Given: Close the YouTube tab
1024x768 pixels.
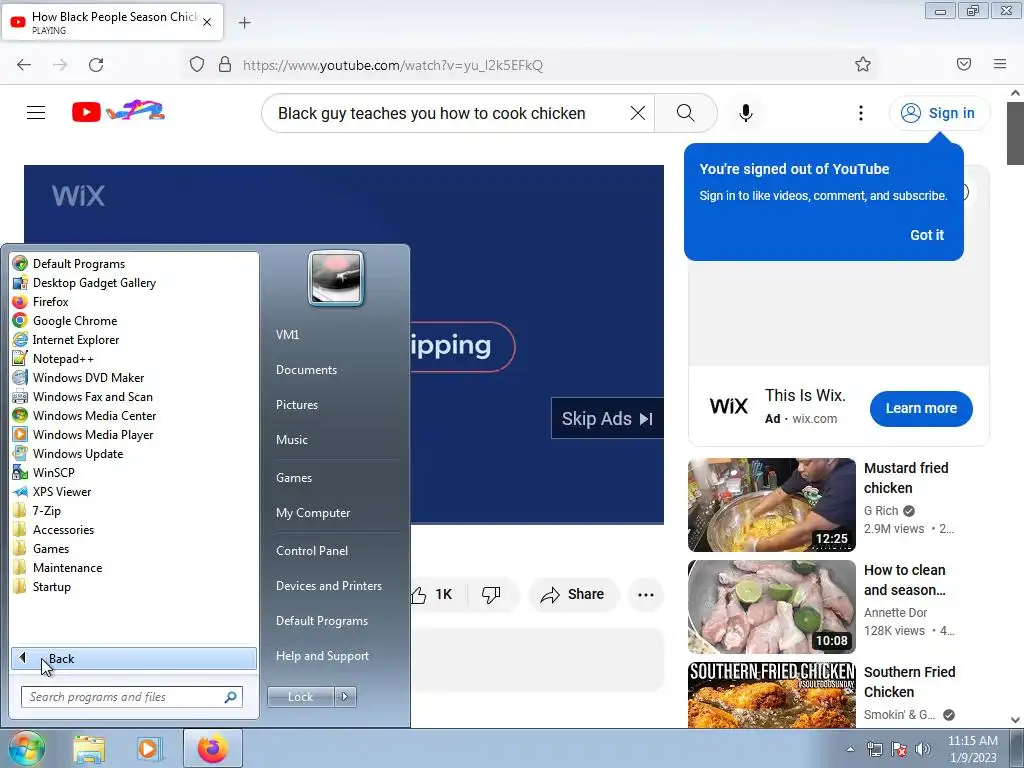Looking at the screenshot, I should (x=207, y=22).
